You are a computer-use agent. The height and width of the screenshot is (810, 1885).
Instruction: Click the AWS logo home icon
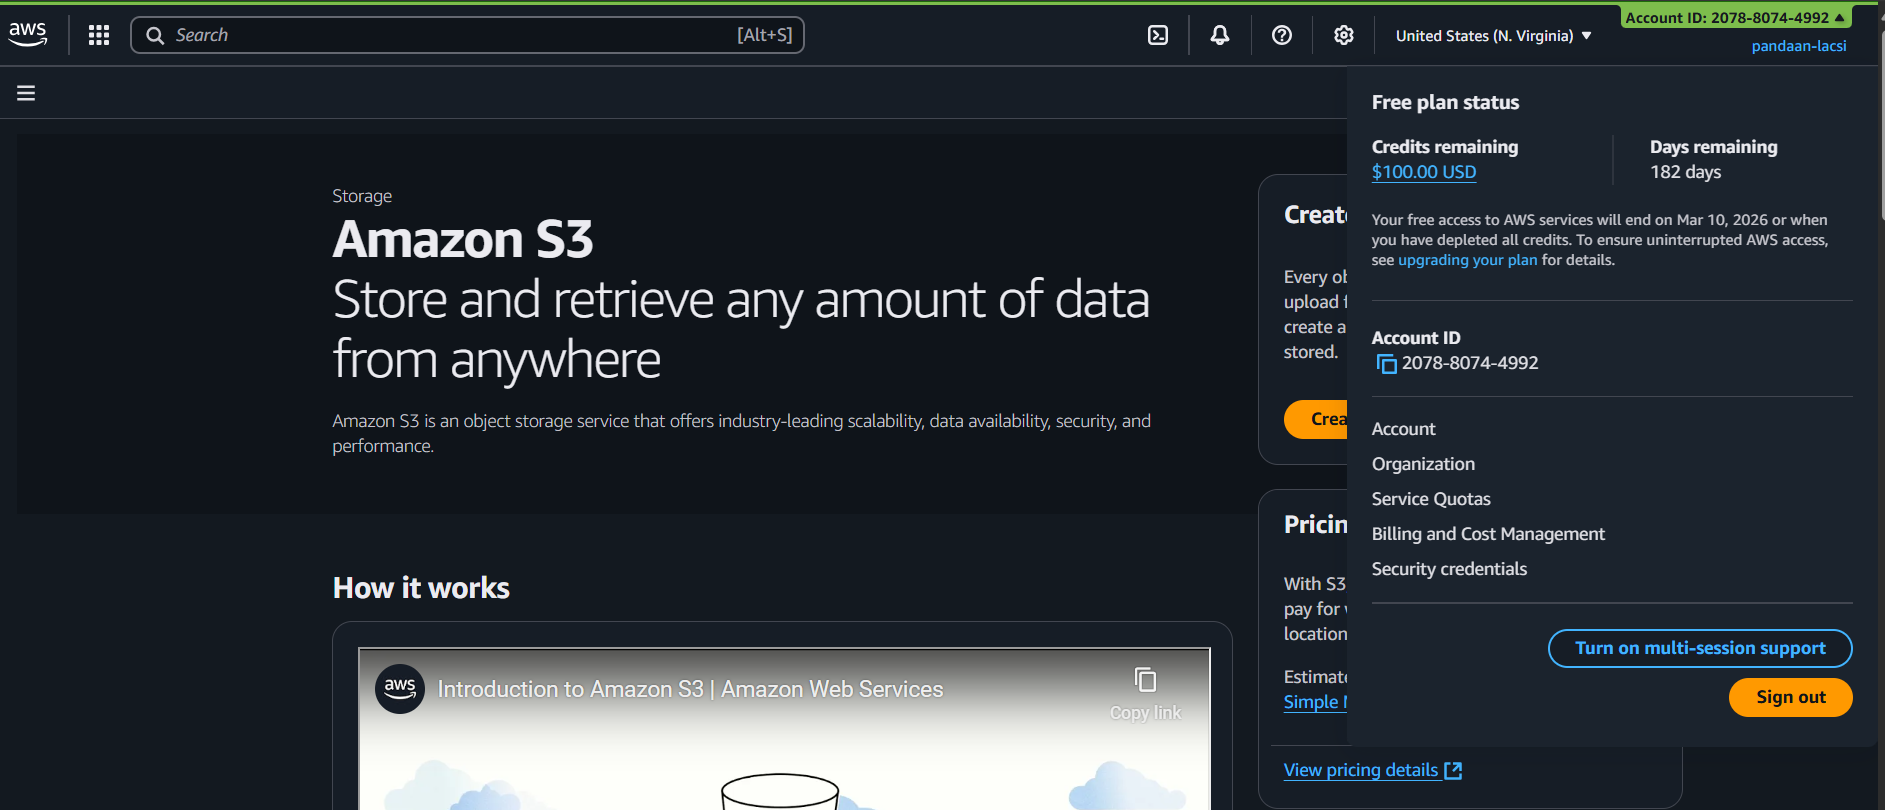(x=27, y=35)
